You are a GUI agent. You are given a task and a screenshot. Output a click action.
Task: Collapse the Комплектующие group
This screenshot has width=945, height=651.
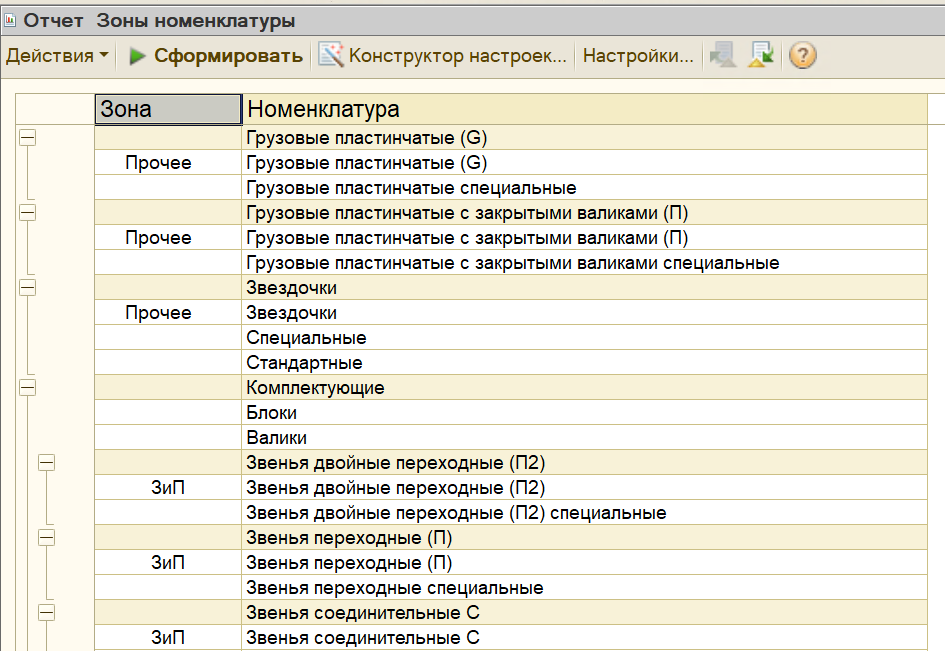[27, 388]
